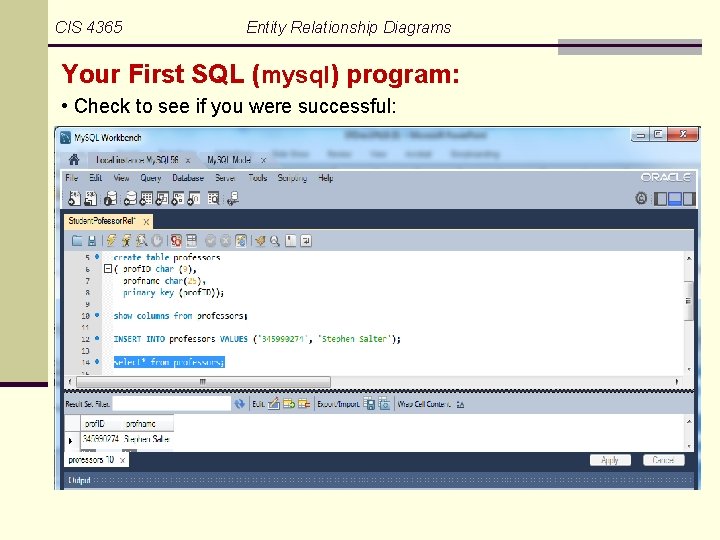Viewport: 720px width, 540px height.
Task: Import records from file icon
Action: (384, 404)
